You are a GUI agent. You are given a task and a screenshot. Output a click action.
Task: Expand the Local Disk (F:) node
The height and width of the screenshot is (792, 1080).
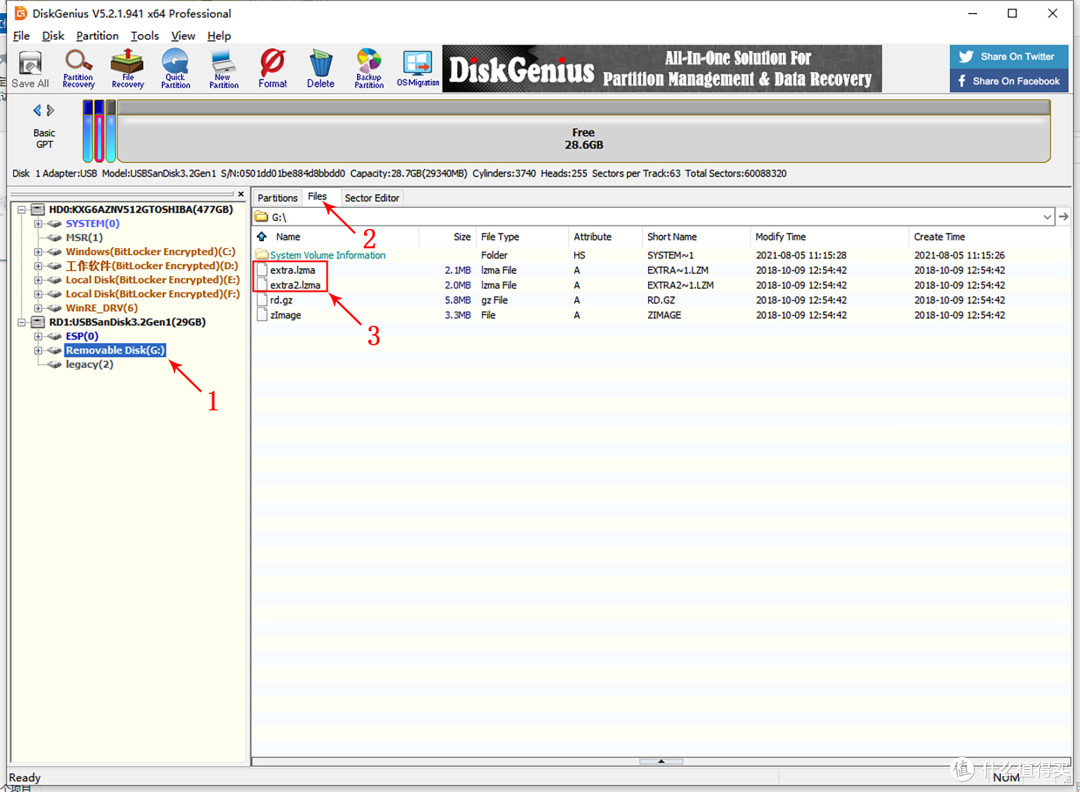tap(38, 294)
